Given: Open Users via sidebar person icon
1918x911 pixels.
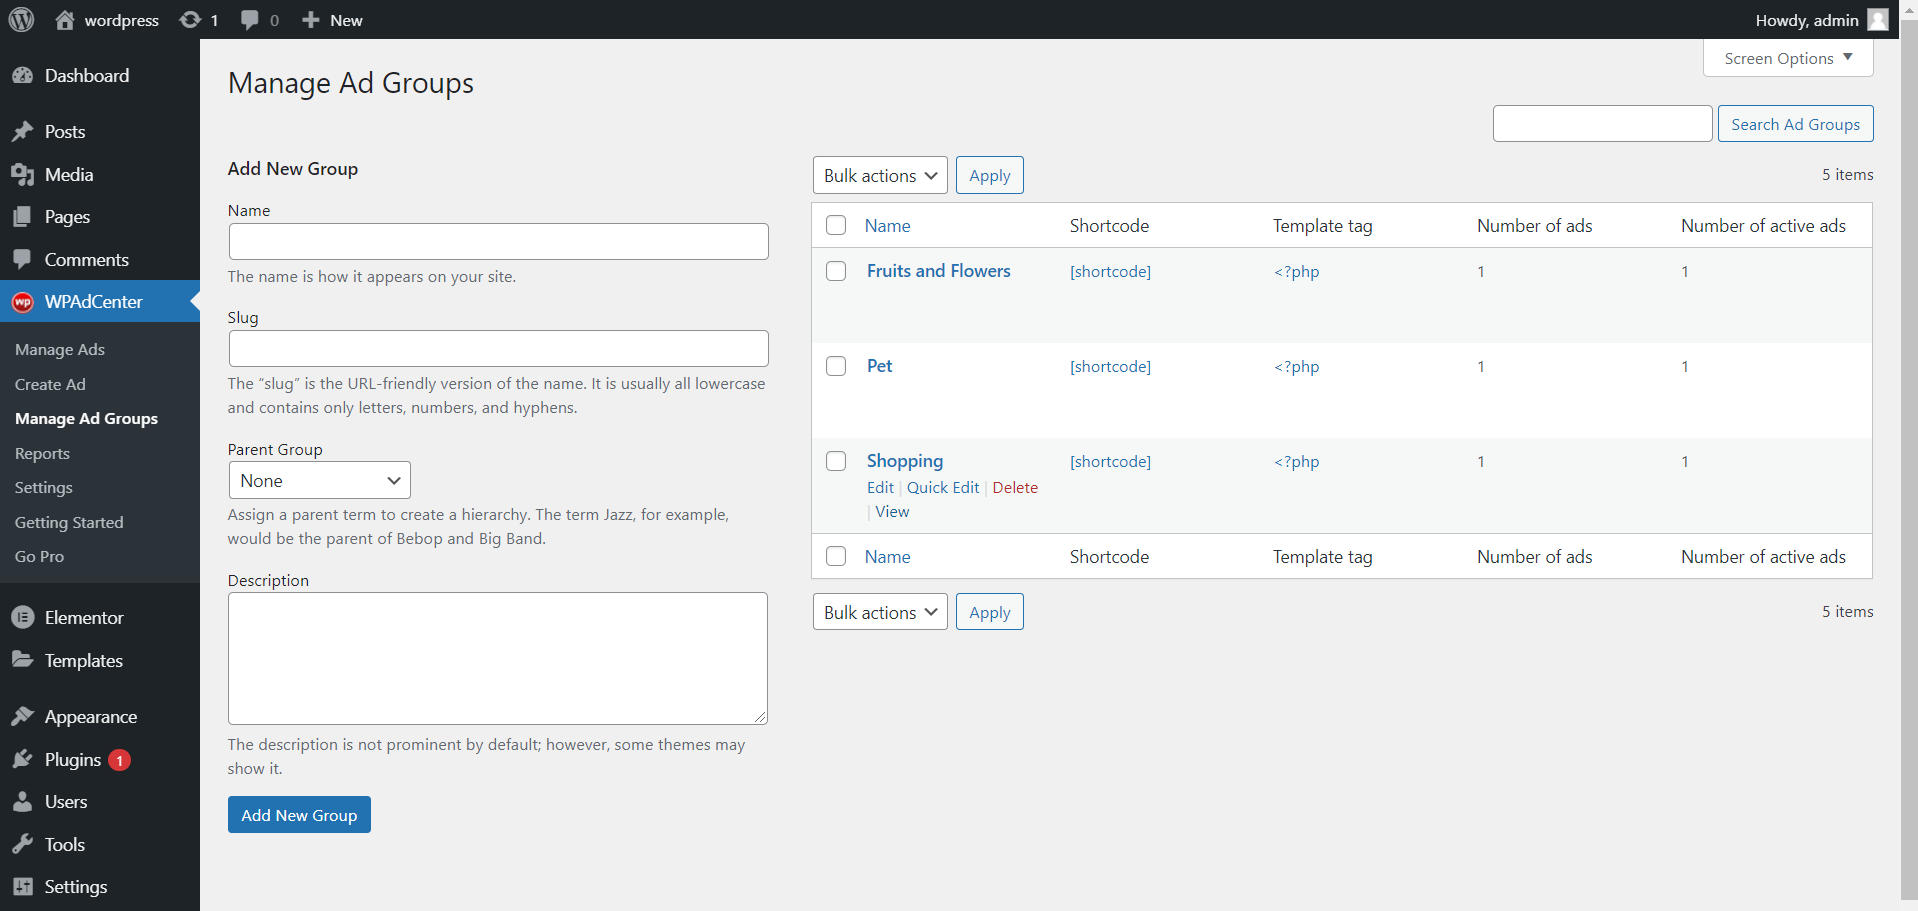Looking at the screenshot, I should click(x=23, y=801).
